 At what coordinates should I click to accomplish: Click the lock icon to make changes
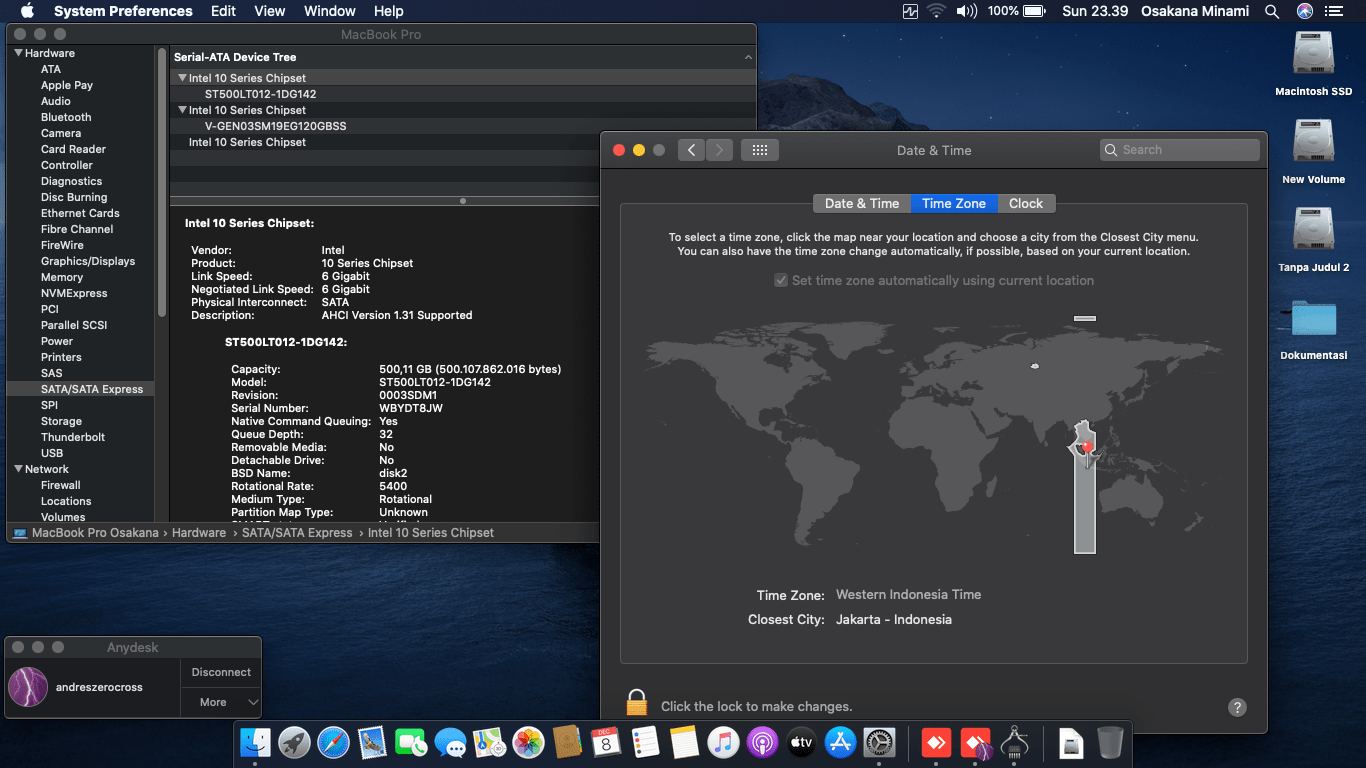pyautogui.click(x=637, y=706)
